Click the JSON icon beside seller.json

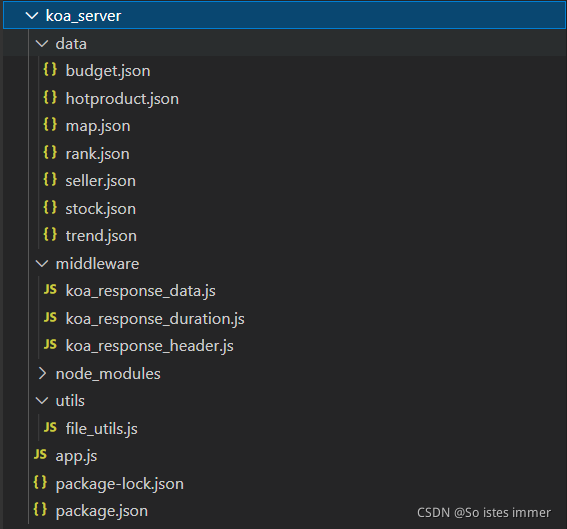pos(50,180)
